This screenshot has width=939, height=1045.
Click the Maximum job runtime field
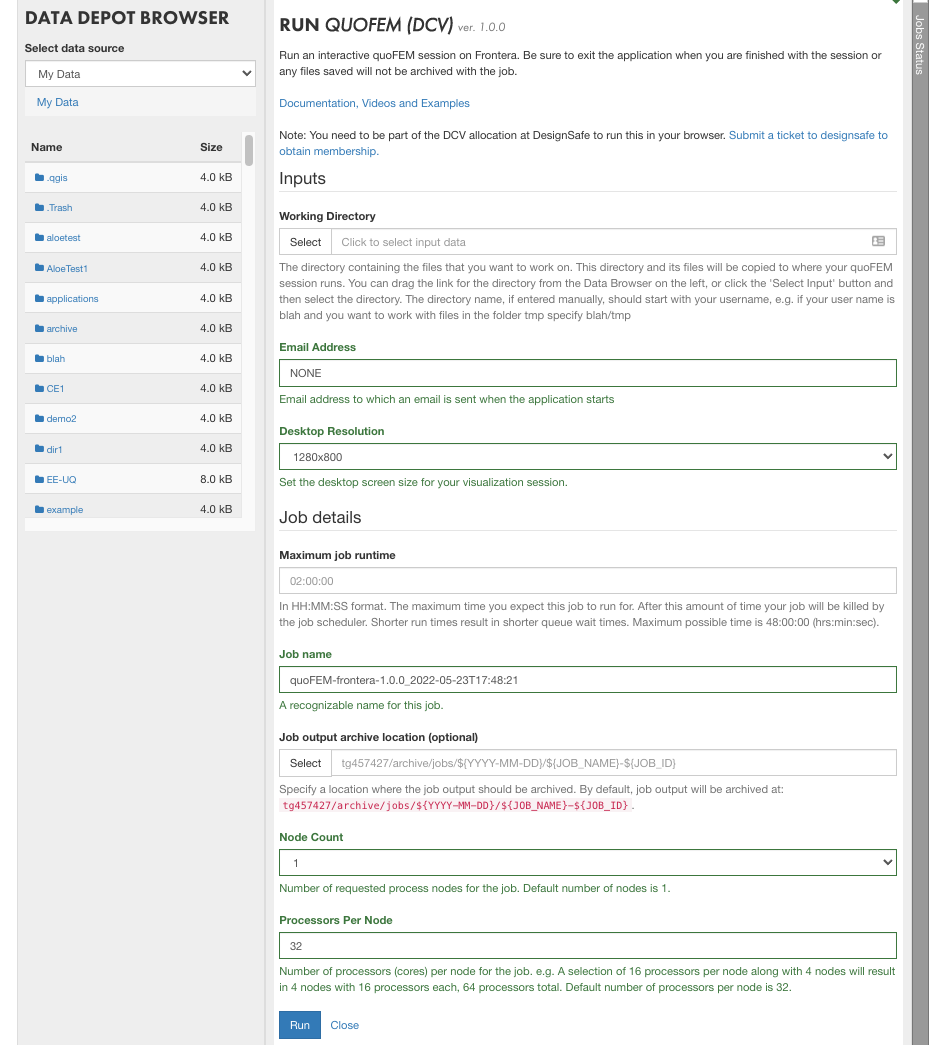pyautogui.click(x=587, y=581)
